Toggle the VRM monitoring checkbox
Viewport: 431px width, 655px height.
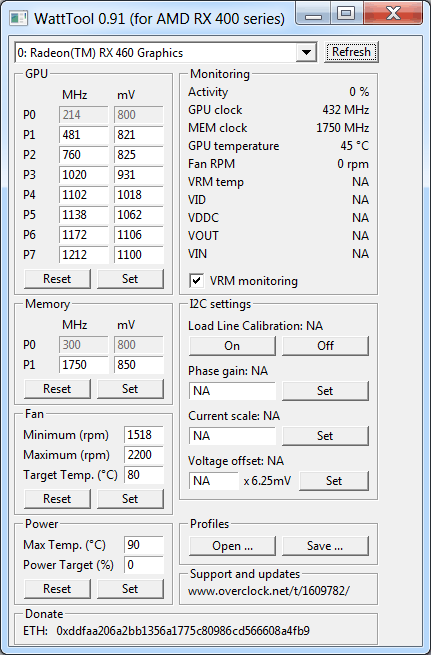pos(196,281)
